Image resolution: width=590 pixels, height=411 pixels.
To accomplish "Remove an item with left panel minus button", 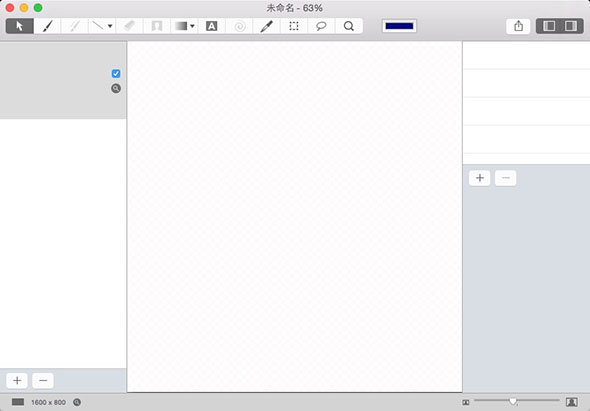I will pos(43,381).
